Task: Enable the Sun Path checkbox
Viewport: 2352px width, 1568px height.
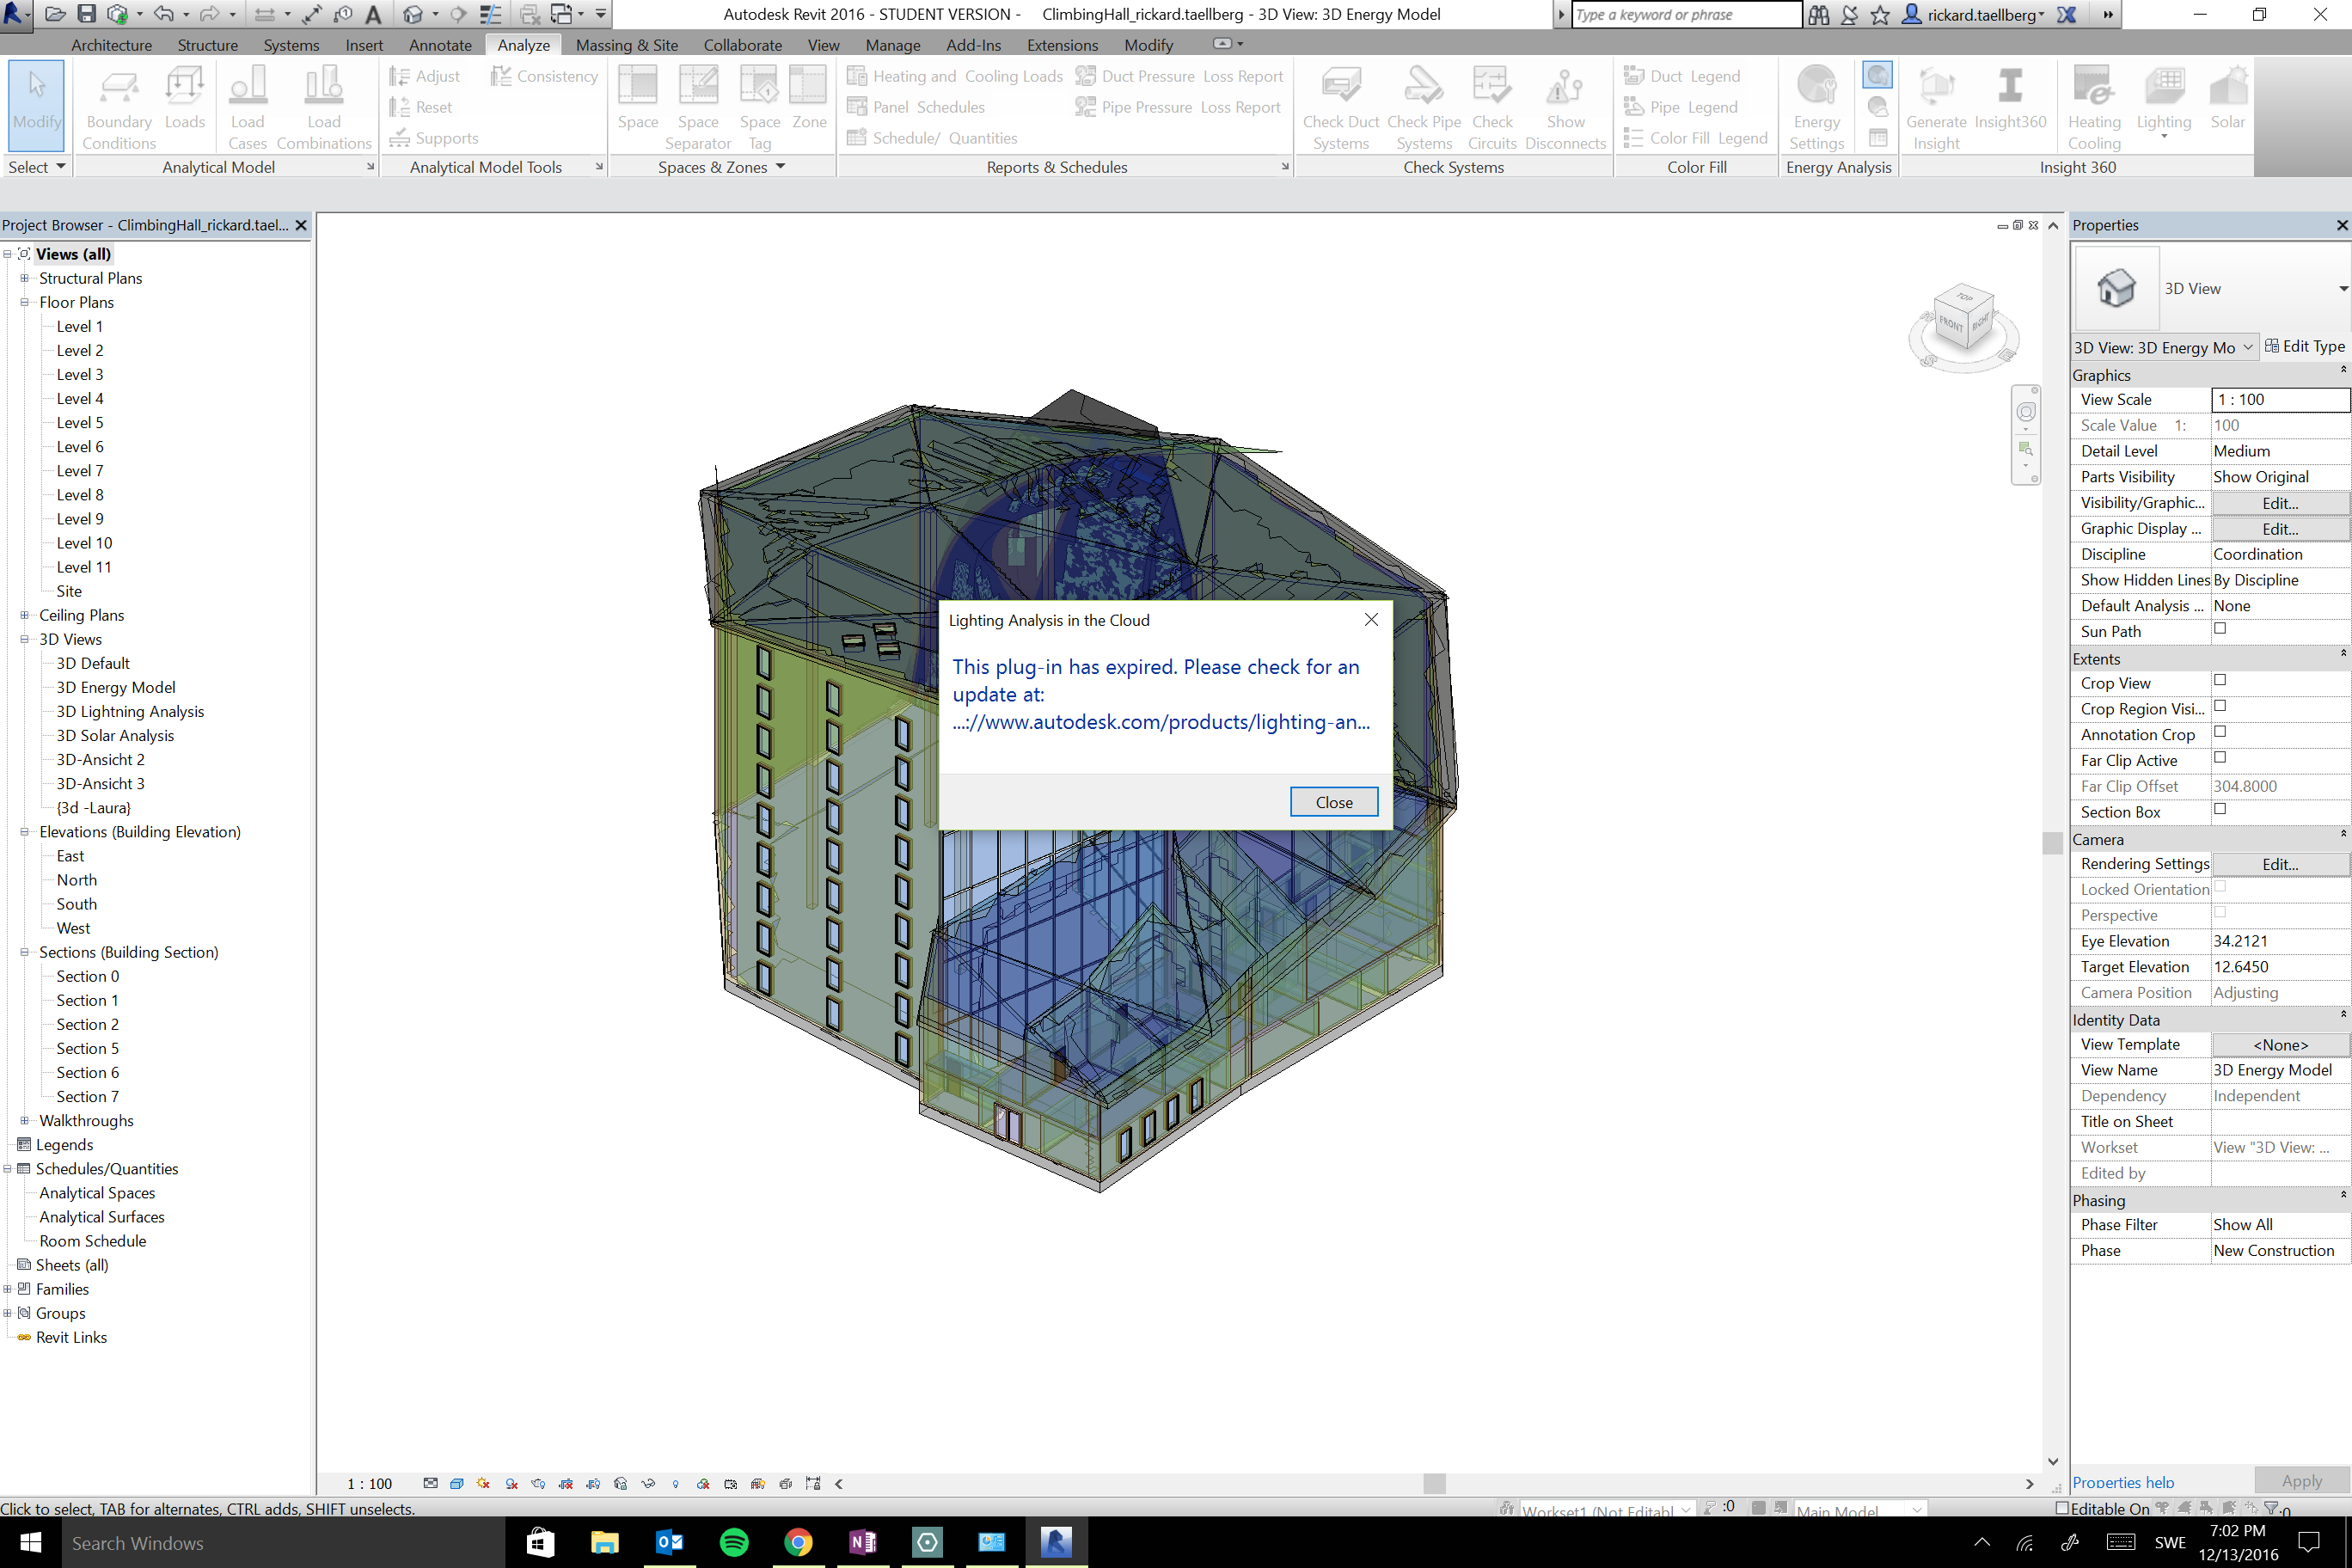Action: [2220, 629]
